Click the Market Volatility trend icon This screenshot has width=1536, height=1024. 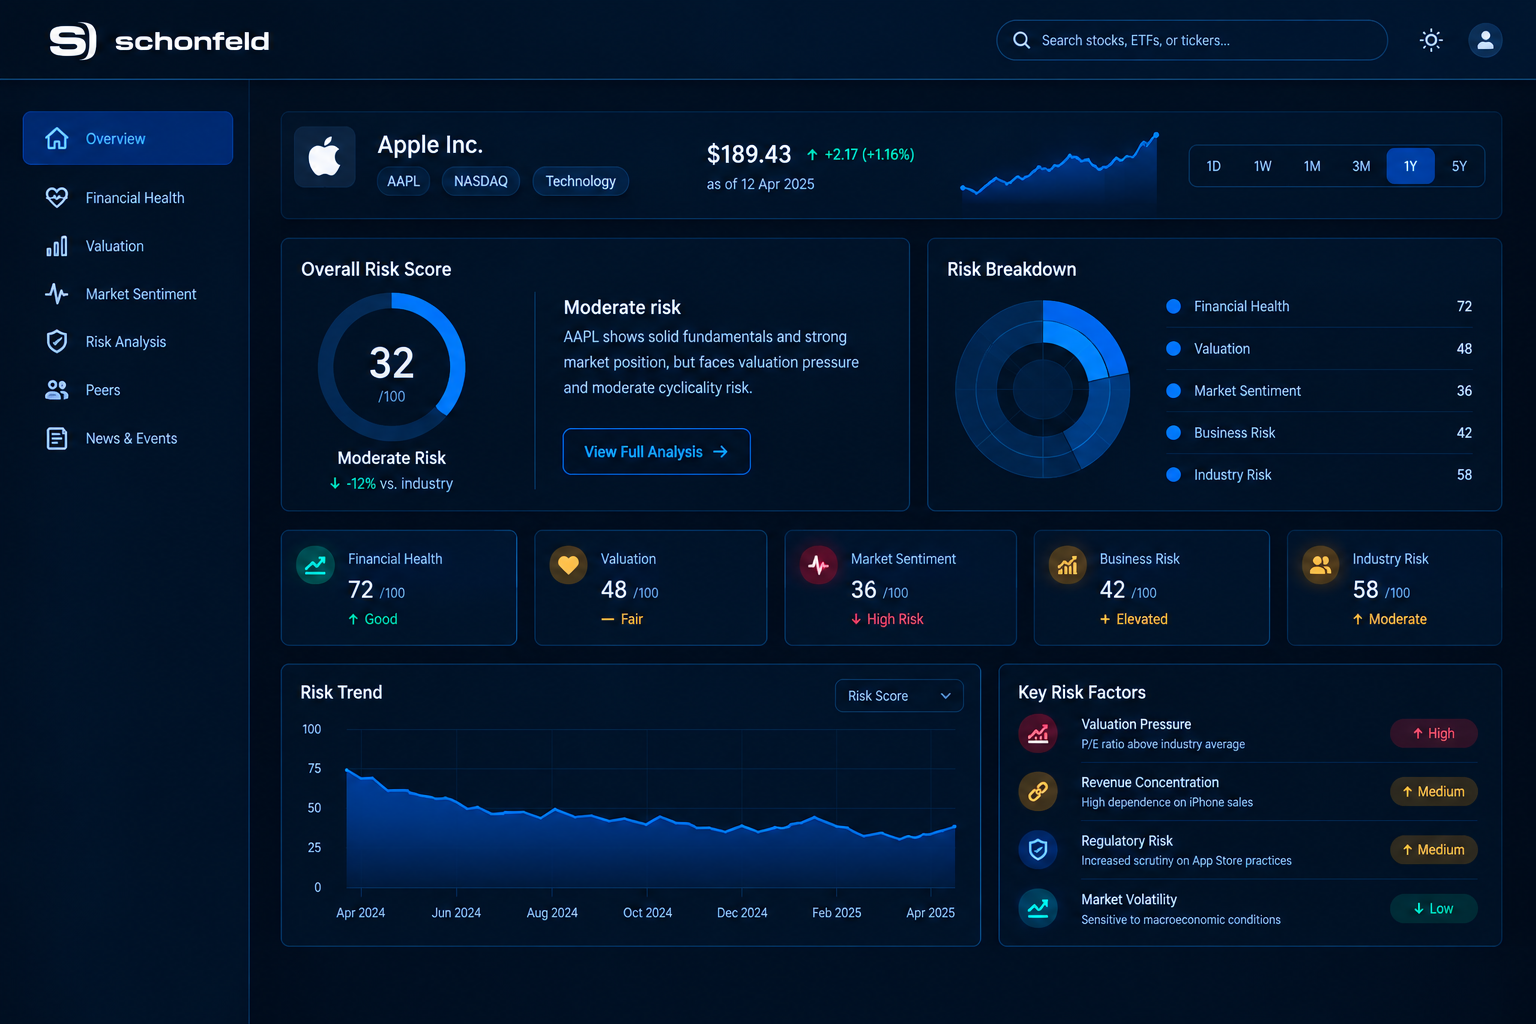tap(1038, 908)
